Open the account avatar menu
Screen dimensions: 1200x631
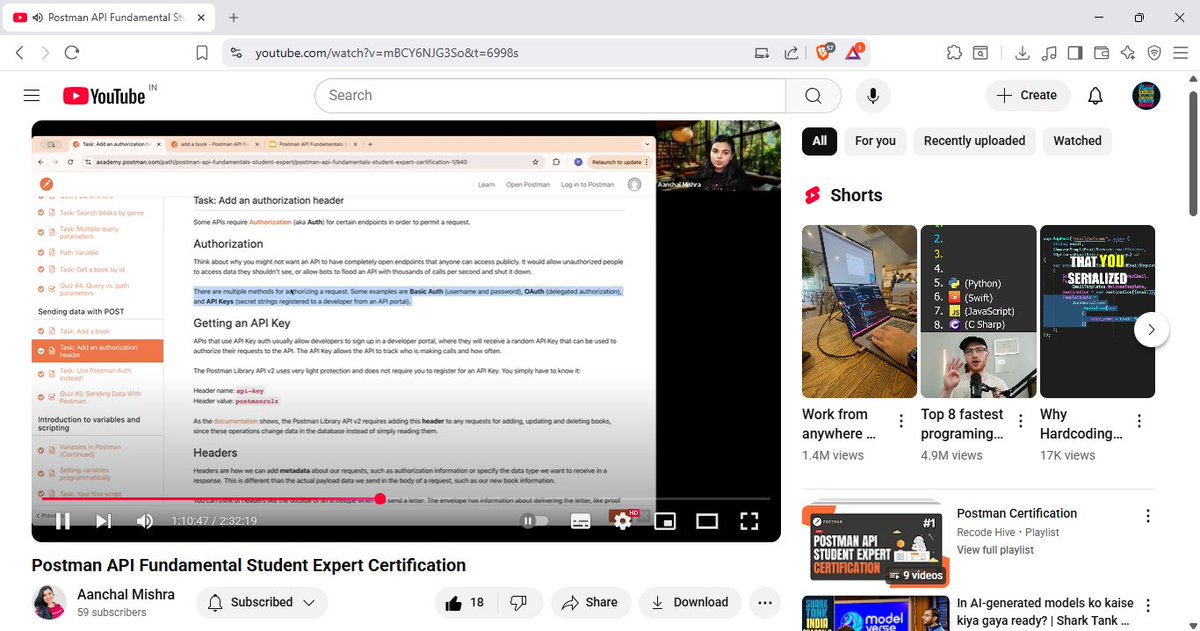(x=1146, y=95)
